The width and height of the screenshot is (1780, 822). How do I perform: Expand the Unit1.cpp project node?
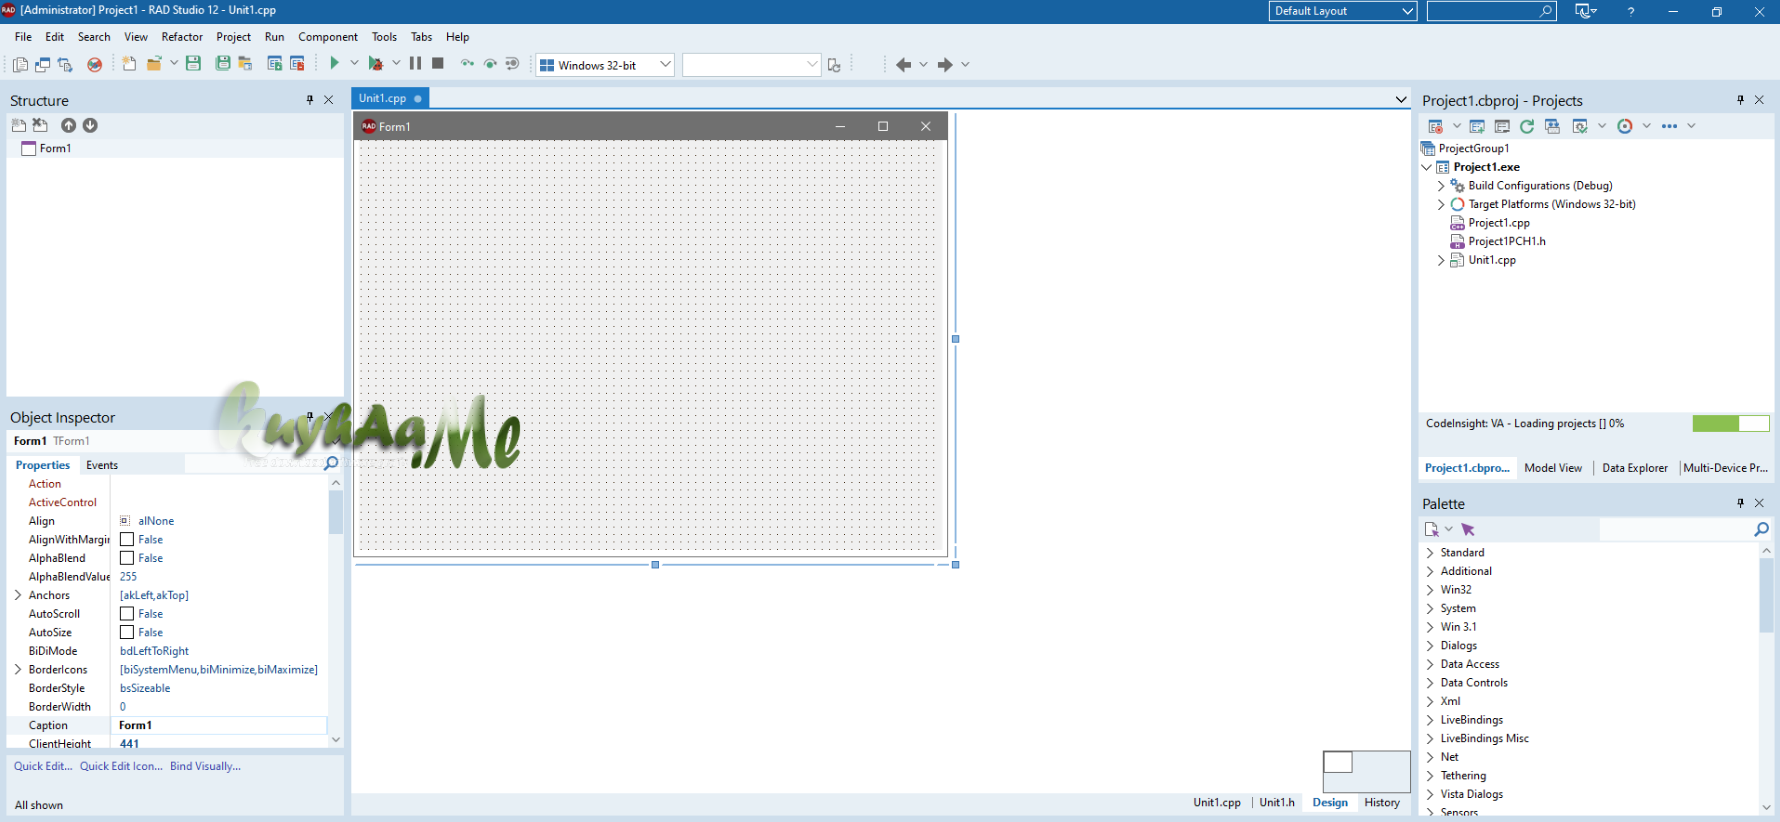point(1441,260)
